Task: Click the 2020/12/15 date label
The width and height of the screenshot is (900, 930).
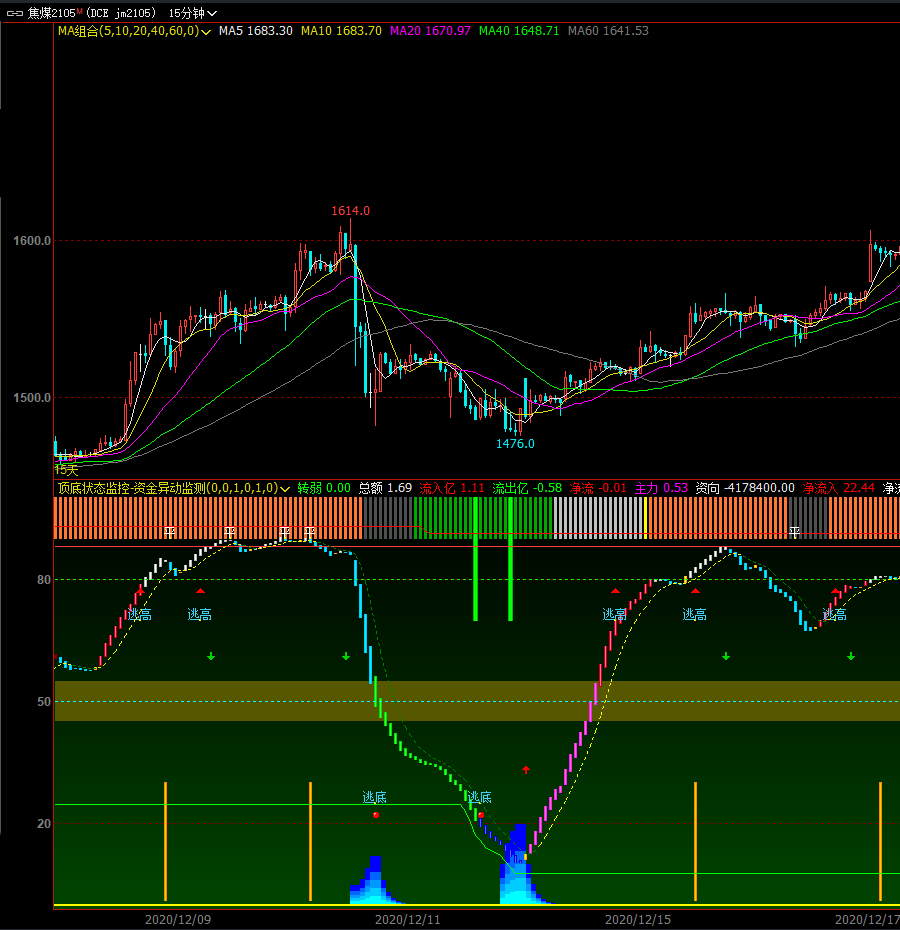Action: 638,920
